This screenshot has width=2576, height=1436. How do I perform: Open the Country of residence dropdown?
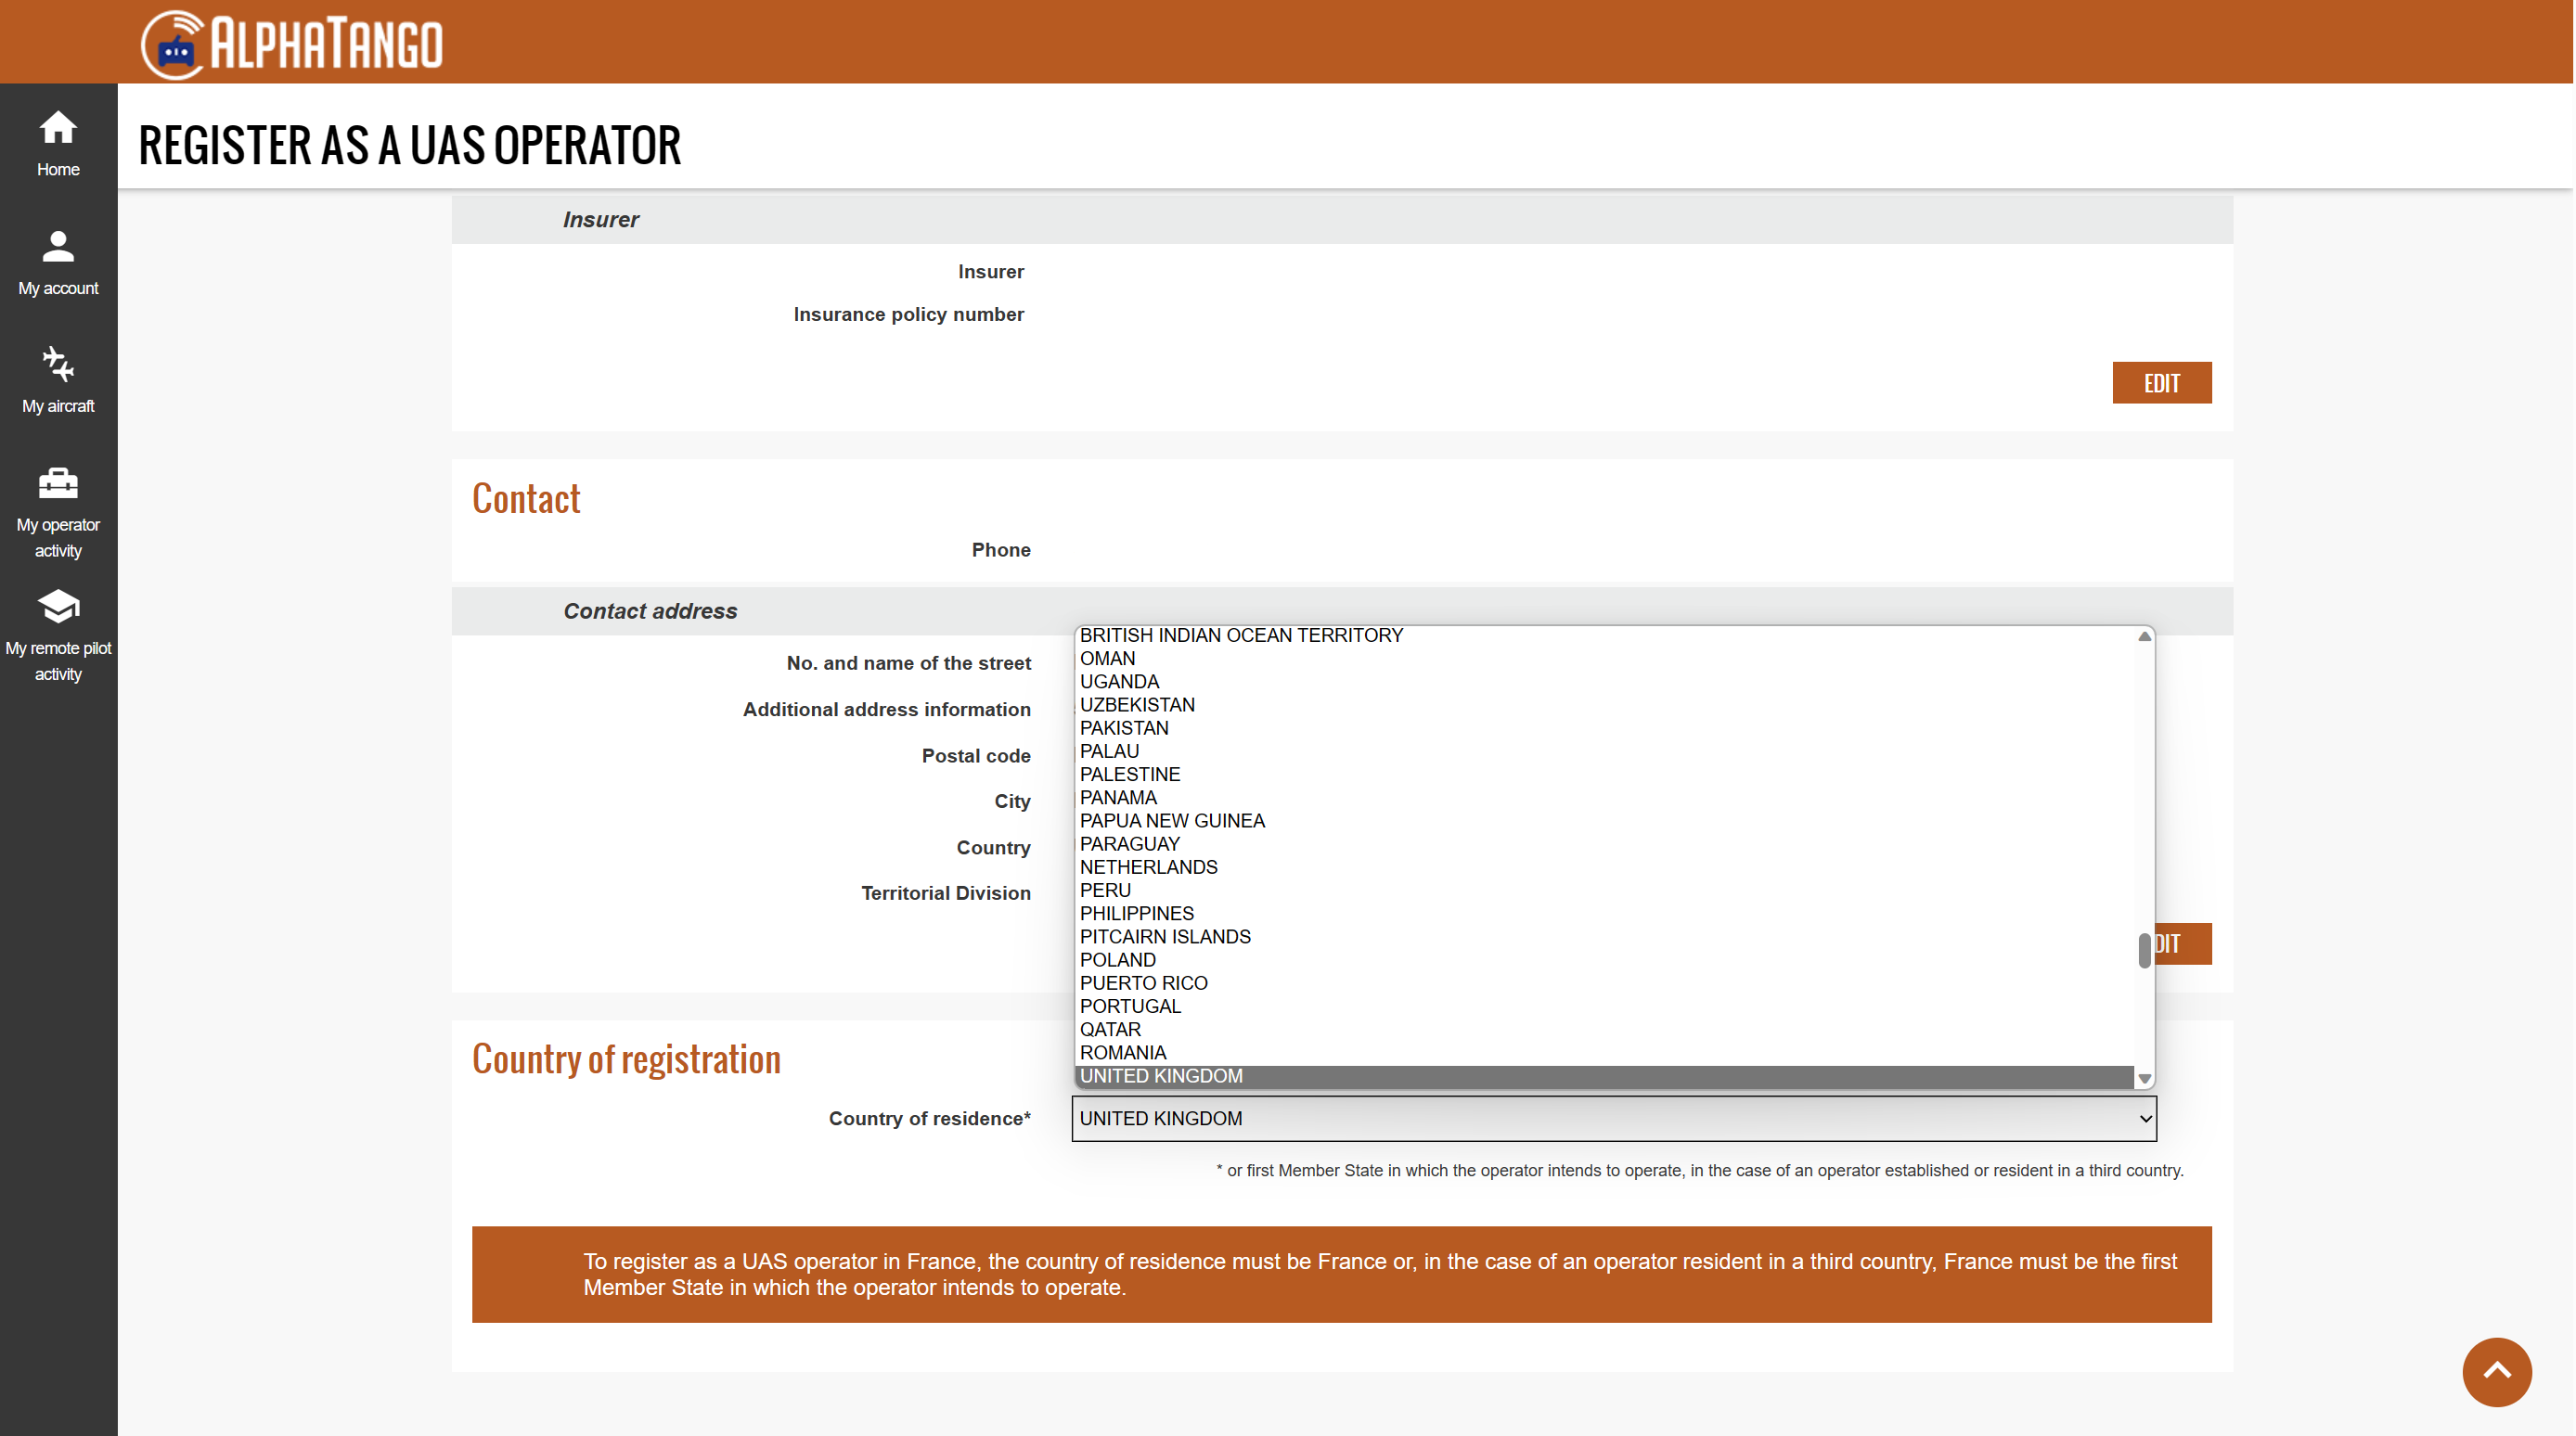coord(1614,1118)
